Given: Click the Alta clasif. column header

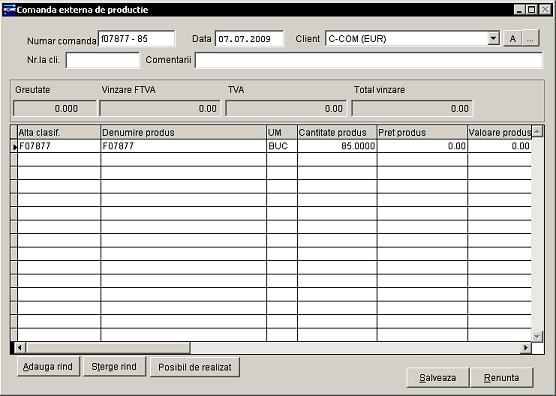Looking at the screenshot, I should tap(59, 132).
